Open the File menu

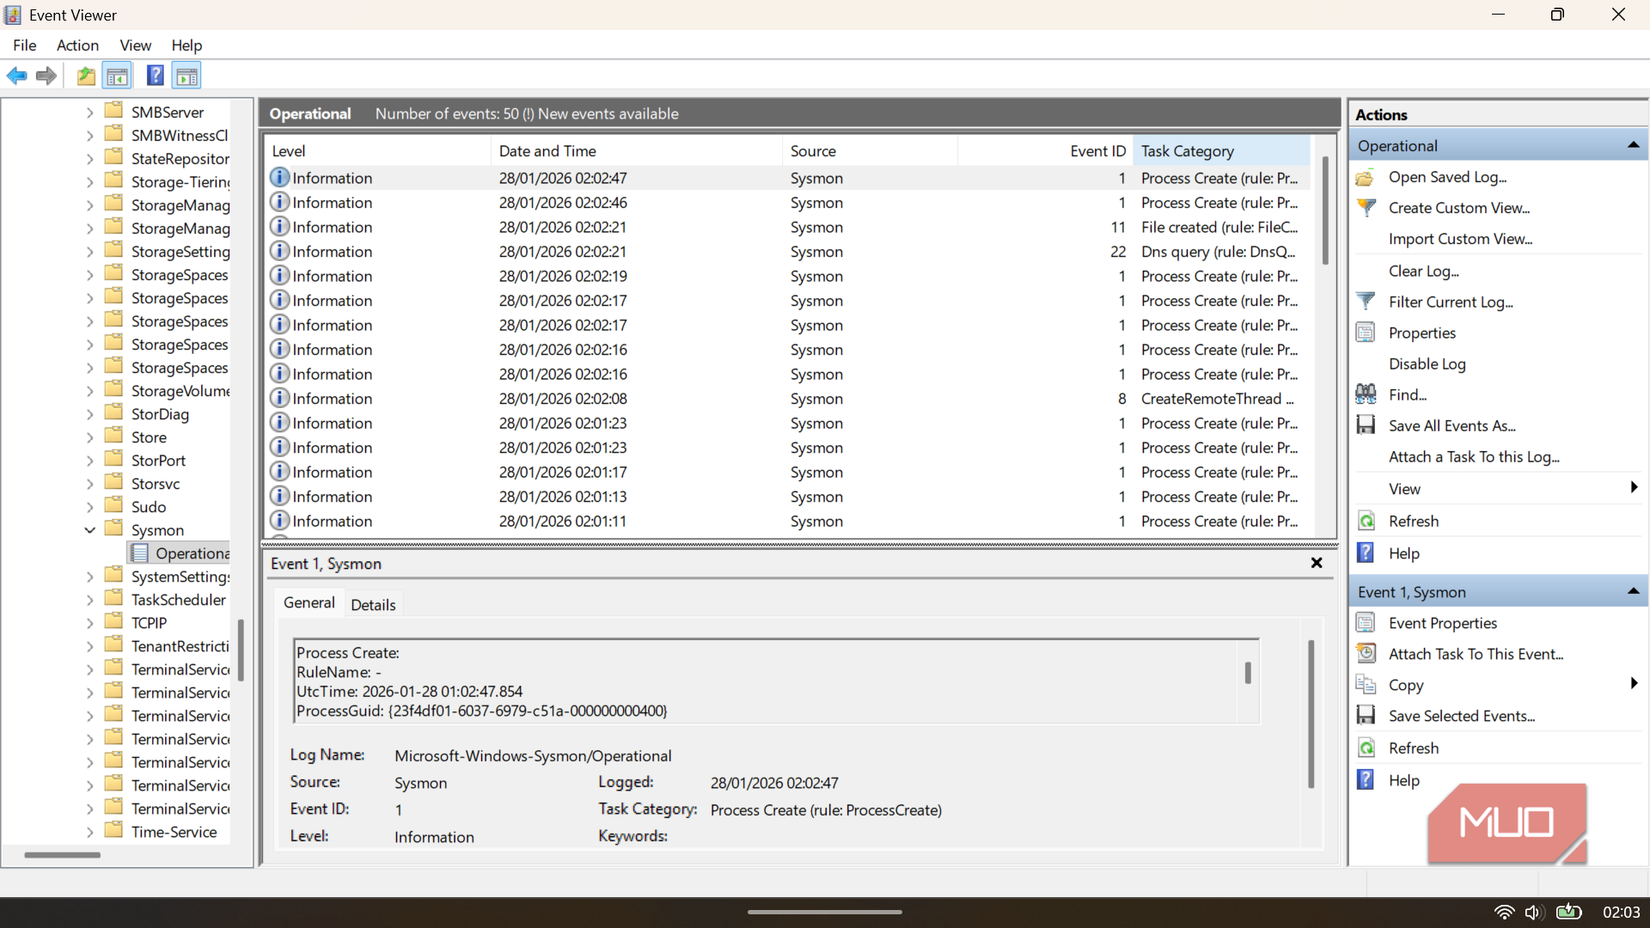24,45
